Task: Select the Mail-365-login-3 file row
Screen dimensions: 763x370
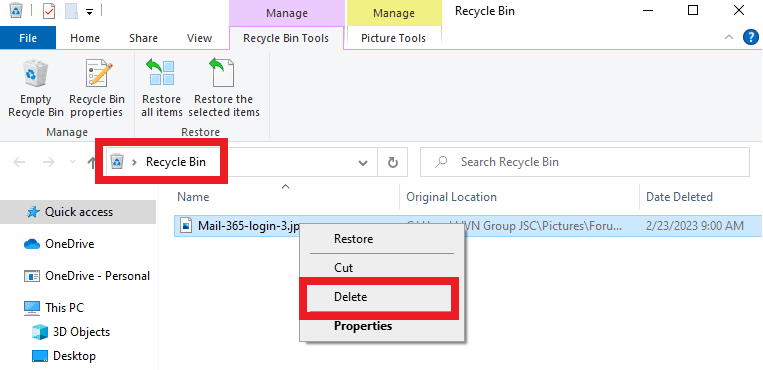Action: (468, 226)
